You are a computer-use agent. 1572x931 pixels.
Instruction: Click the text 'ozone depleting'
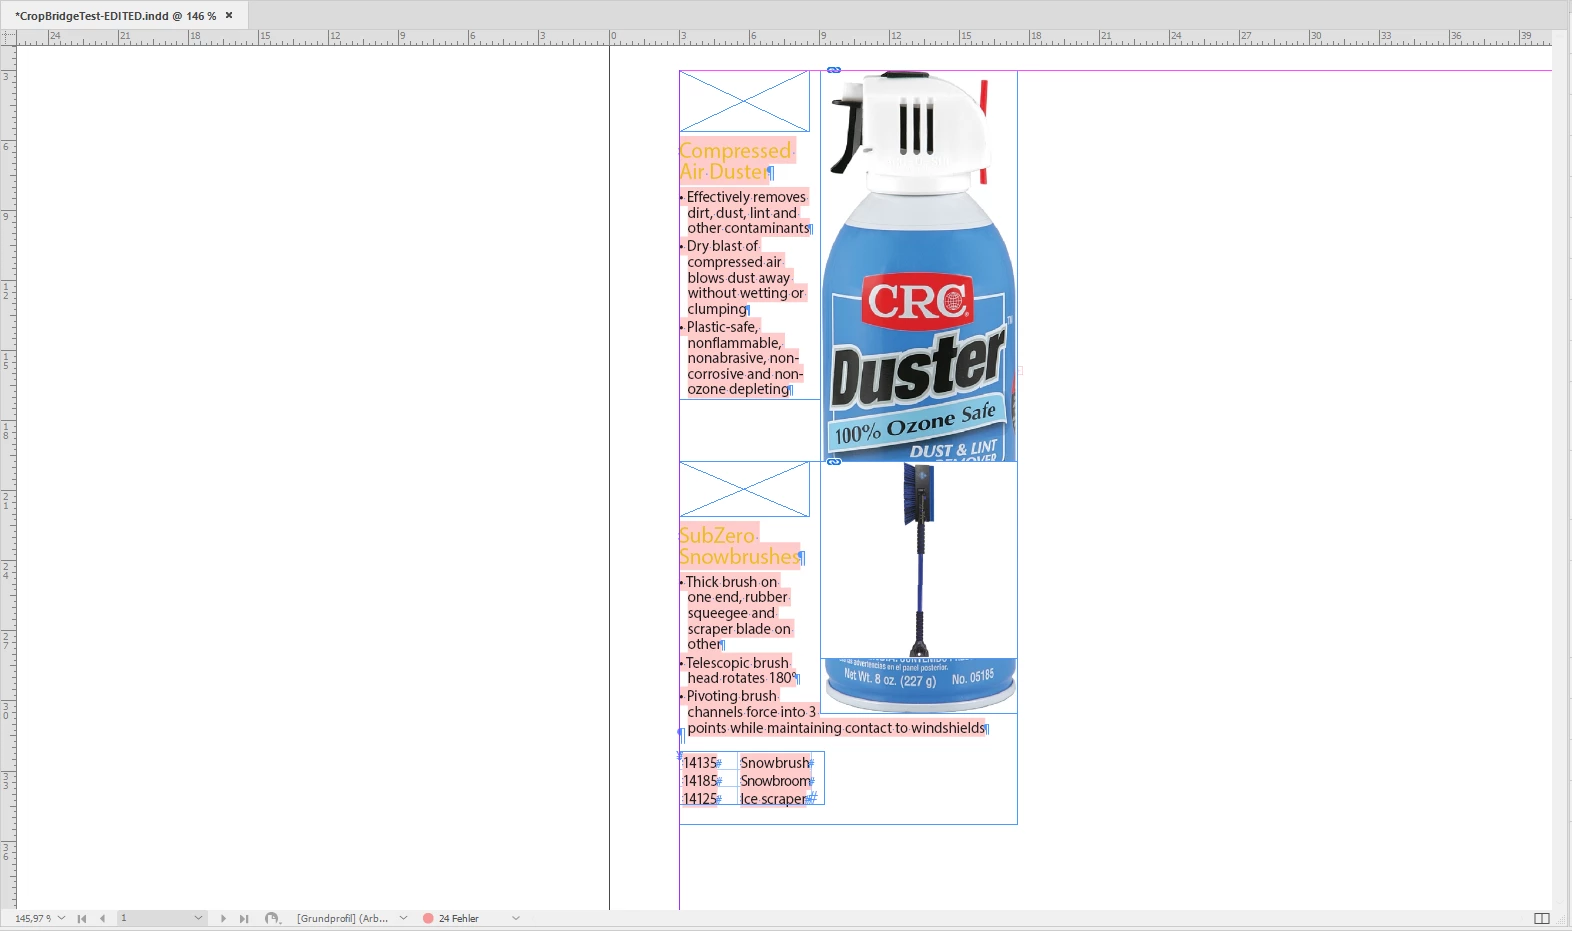(738, 390)
